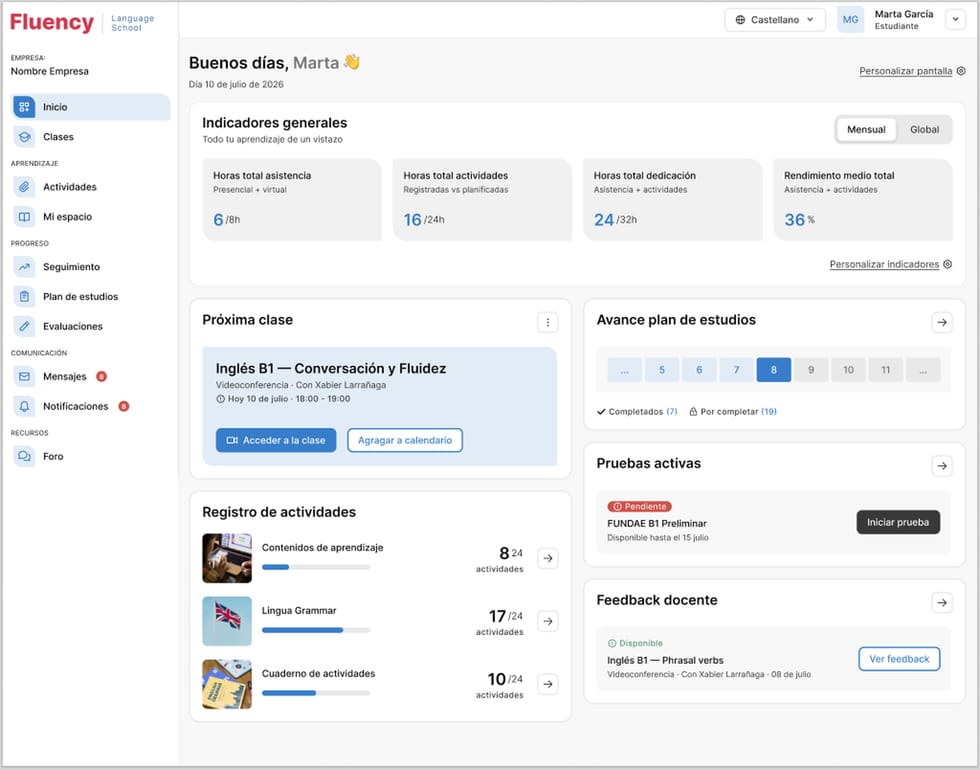
Task: Click the Actividades paperclip icon
Action: (x=24, y=187)
